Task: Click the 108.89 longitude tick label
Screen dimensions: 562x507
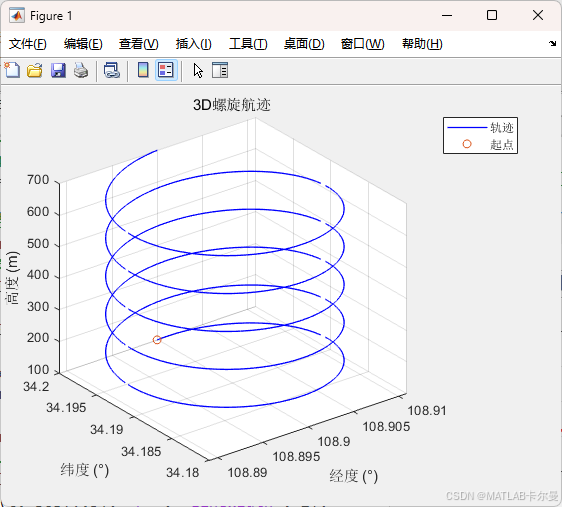Action: point(247,473)
